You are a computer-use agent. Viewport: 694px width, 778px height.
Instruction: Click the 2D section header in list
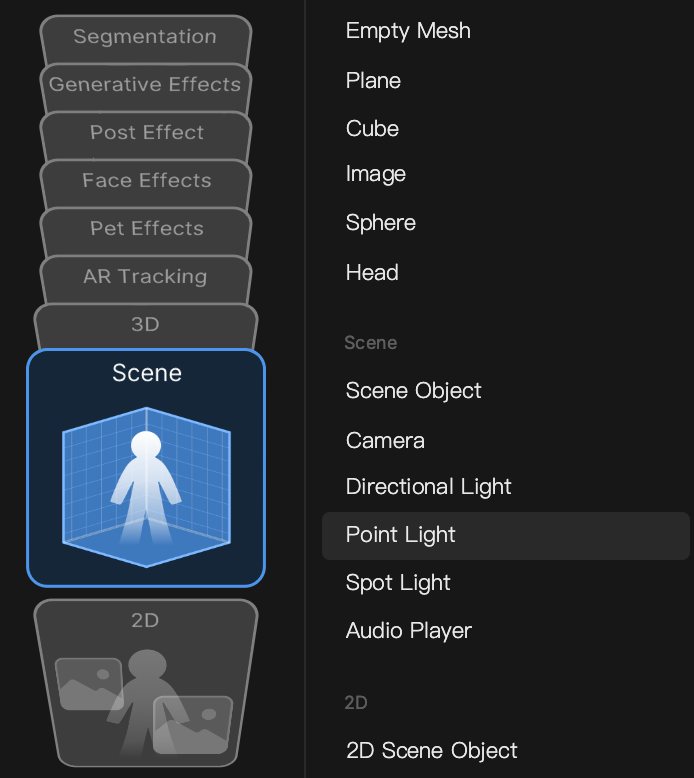pos(356,703)
